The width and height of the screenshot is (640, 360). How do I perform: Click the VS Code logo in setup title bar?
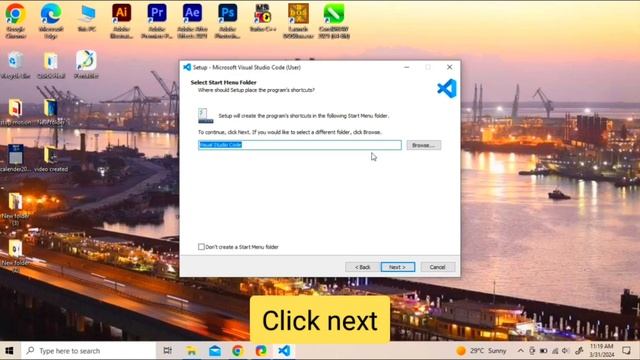(187, 67)
